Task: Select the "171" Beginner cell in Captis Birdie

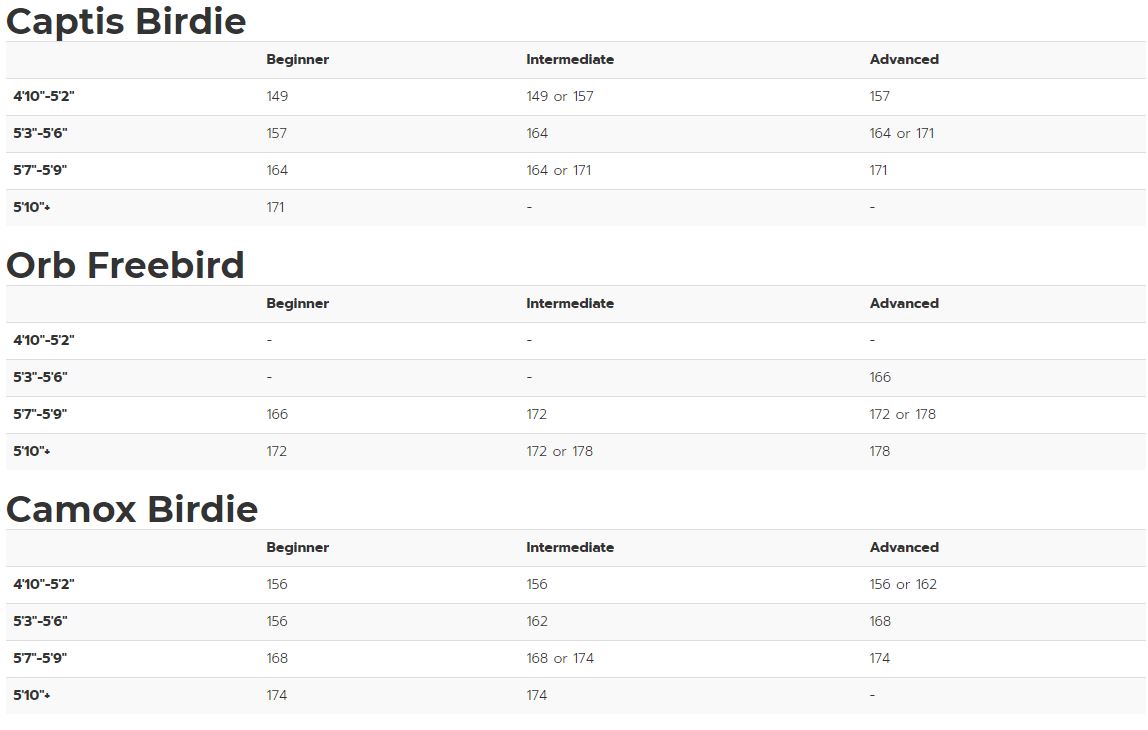Action: 276,208
